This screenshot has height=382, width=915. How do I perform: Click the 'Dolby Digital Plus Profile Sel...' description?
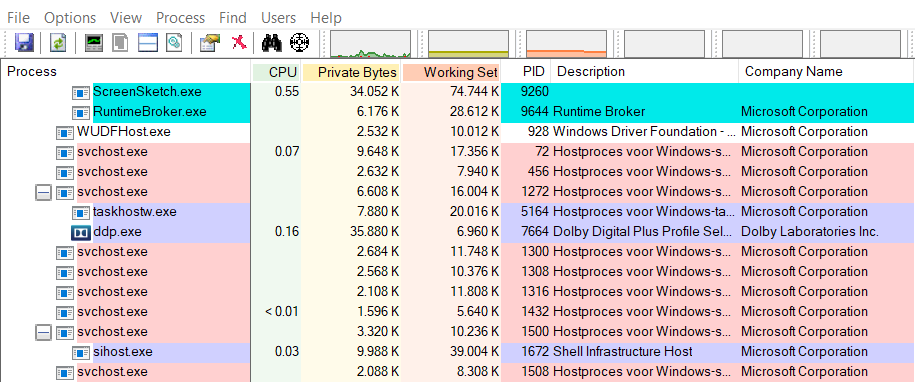coord(642,232)
